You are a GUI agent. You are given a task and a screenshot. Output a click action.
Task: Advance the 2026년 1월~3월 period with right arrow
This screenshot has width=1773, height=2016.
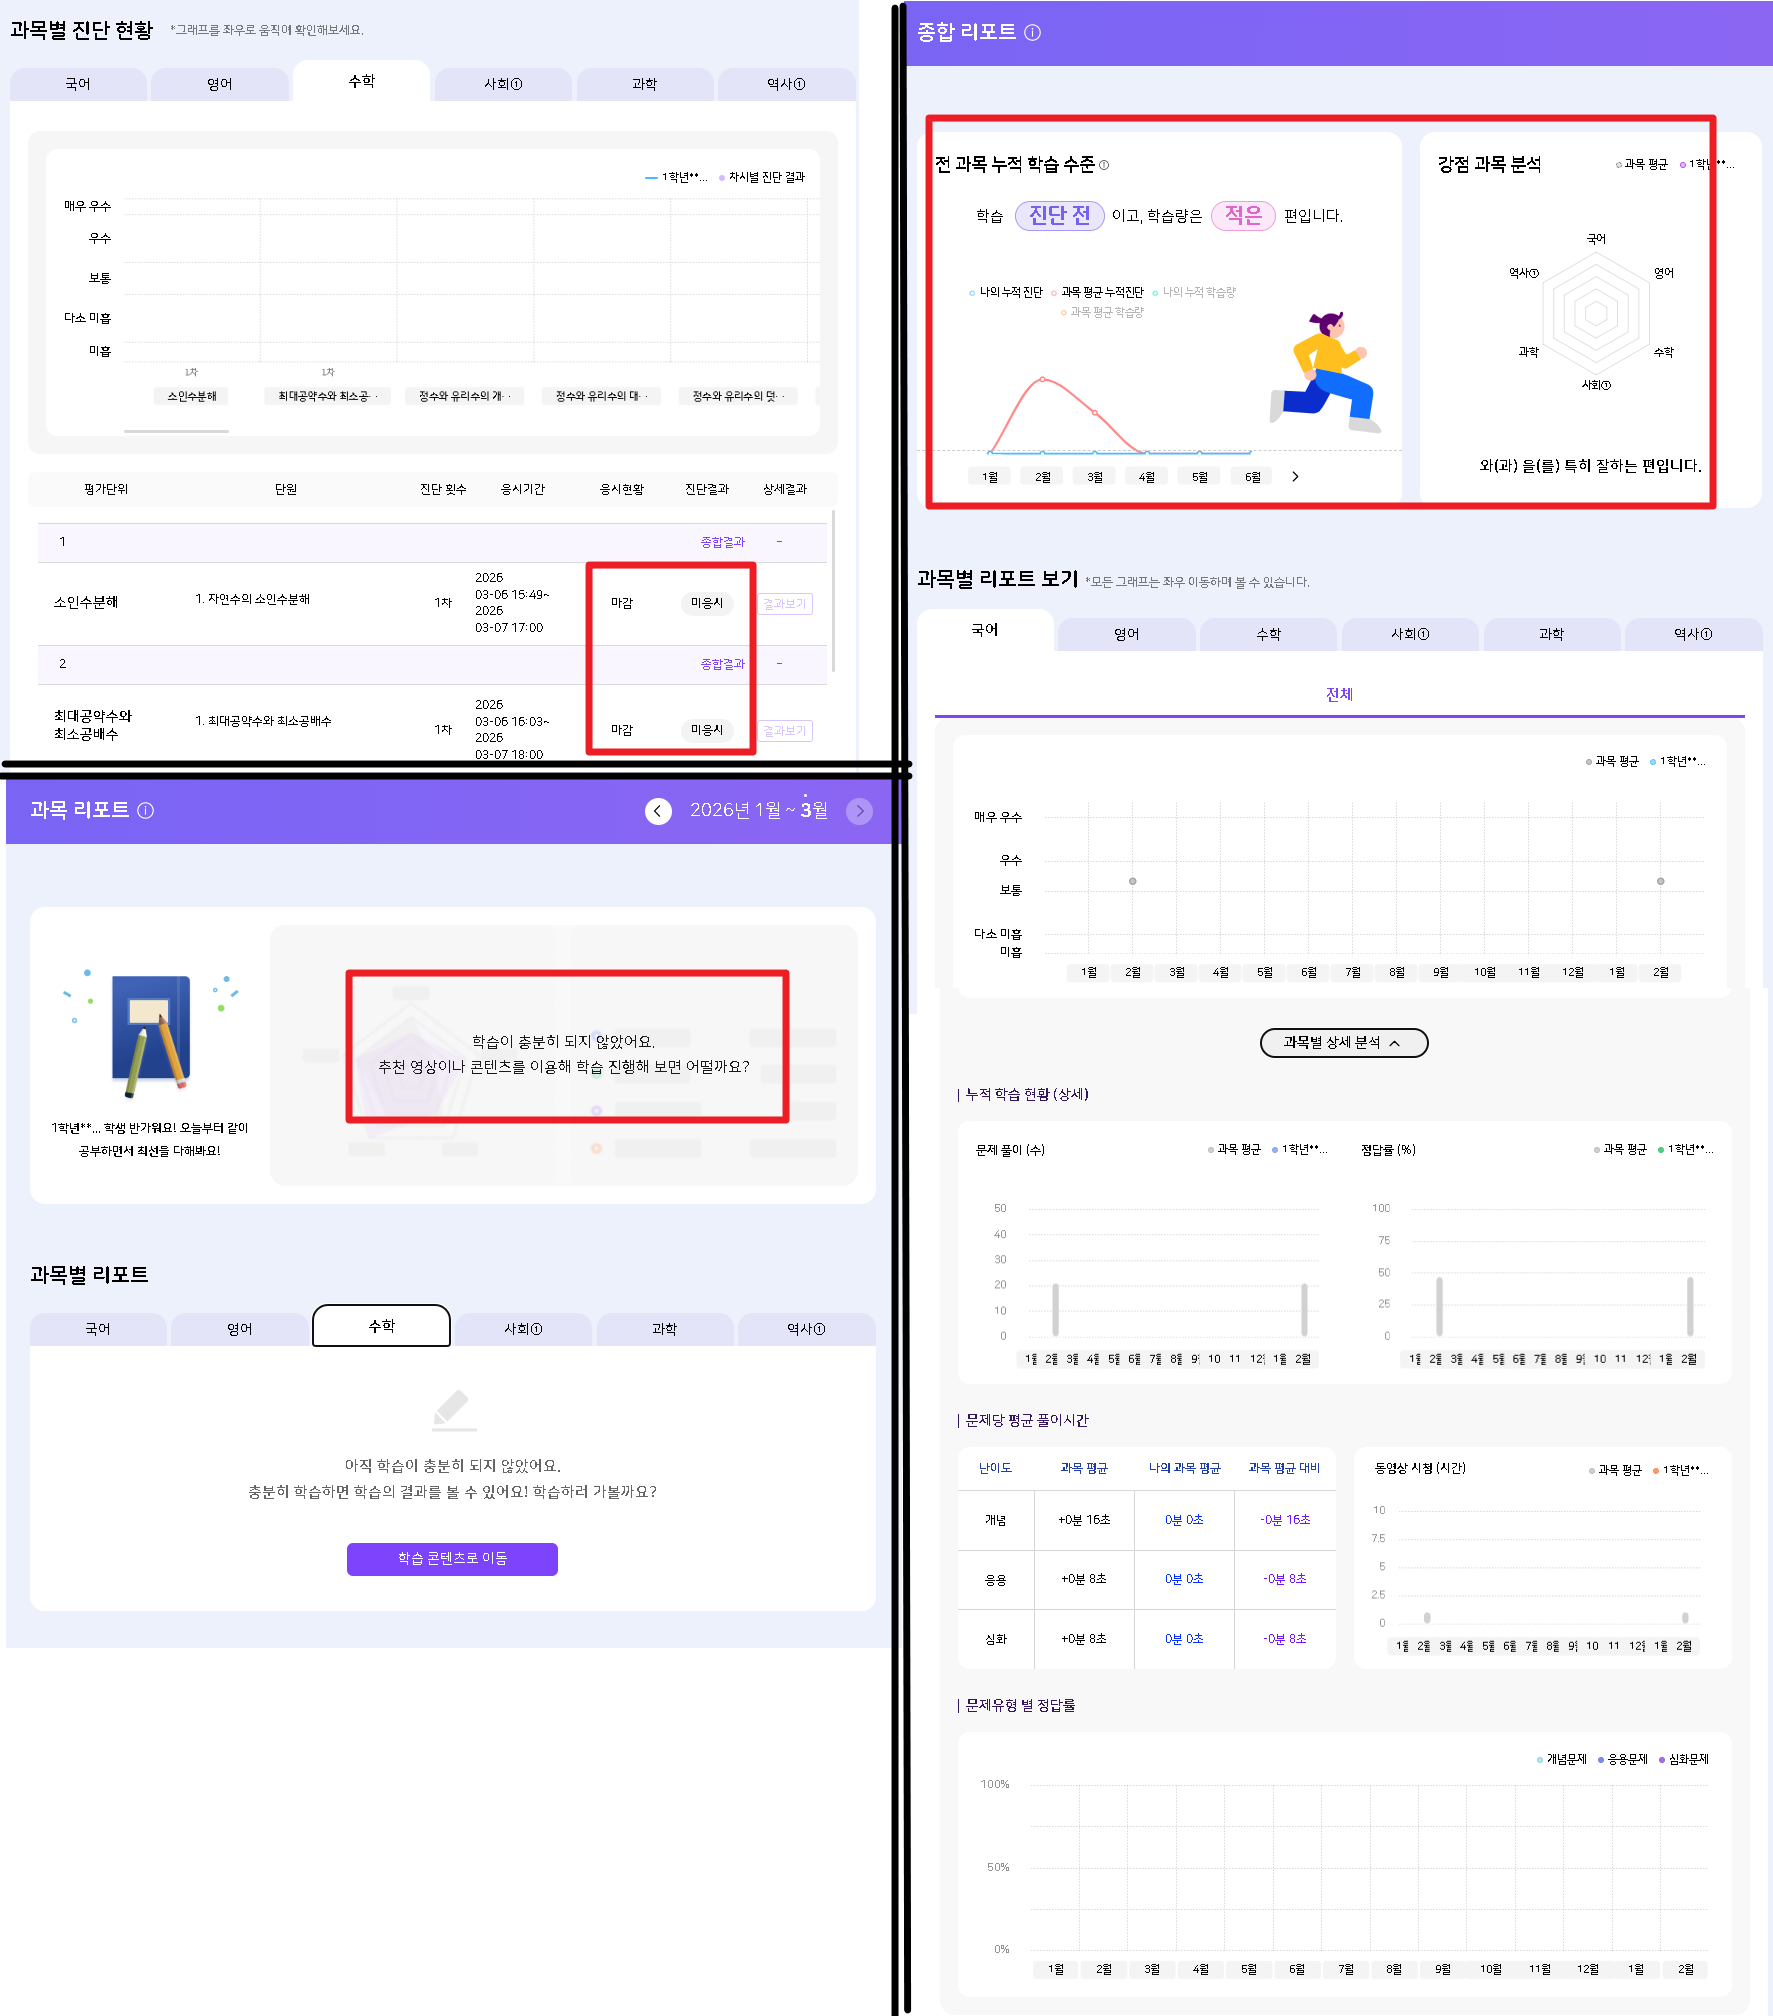[x=859, y=811]
